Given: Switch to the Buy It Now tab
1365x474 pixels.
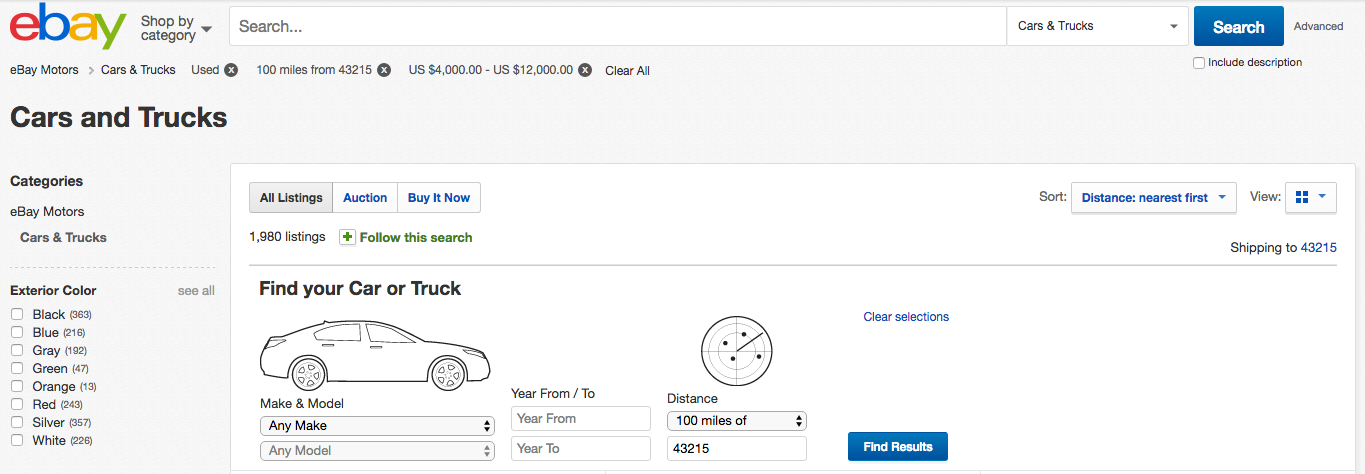Looking at the screenshot, I should click(x=439, y=198).
